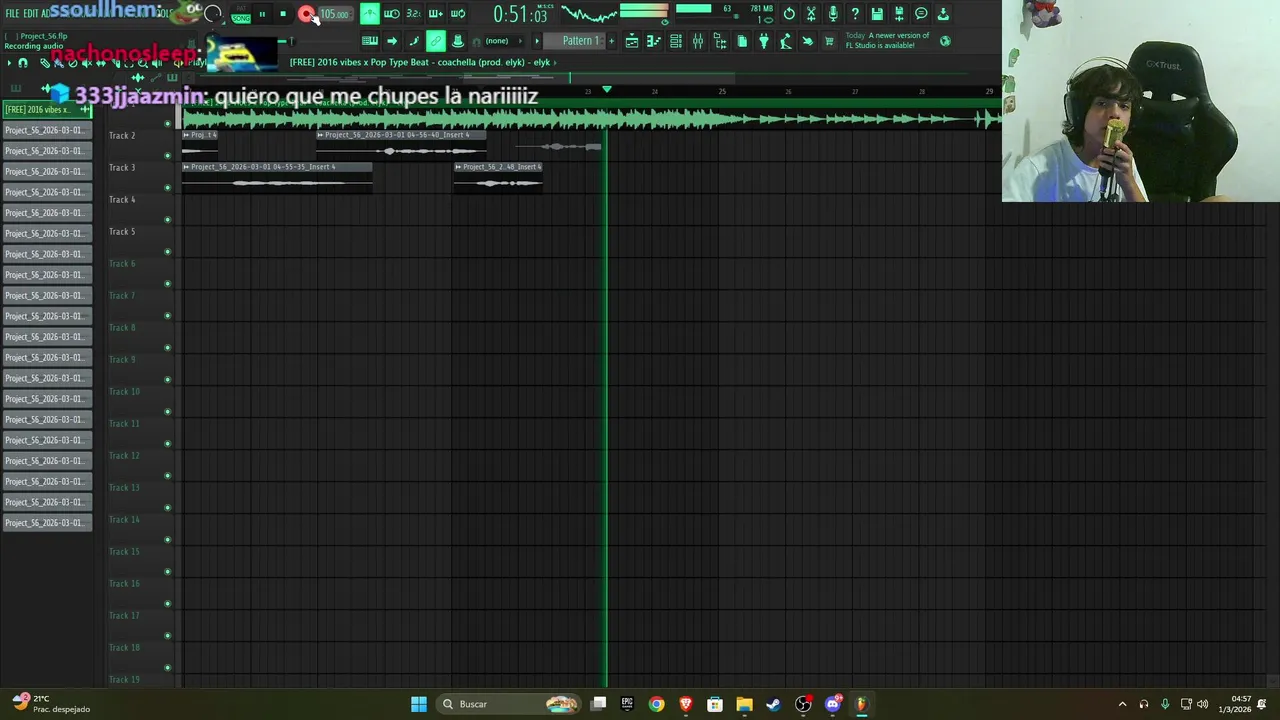This screenshot has height=720, width=1280.
Task: Click the undo history icon
Action: point(789,14)
